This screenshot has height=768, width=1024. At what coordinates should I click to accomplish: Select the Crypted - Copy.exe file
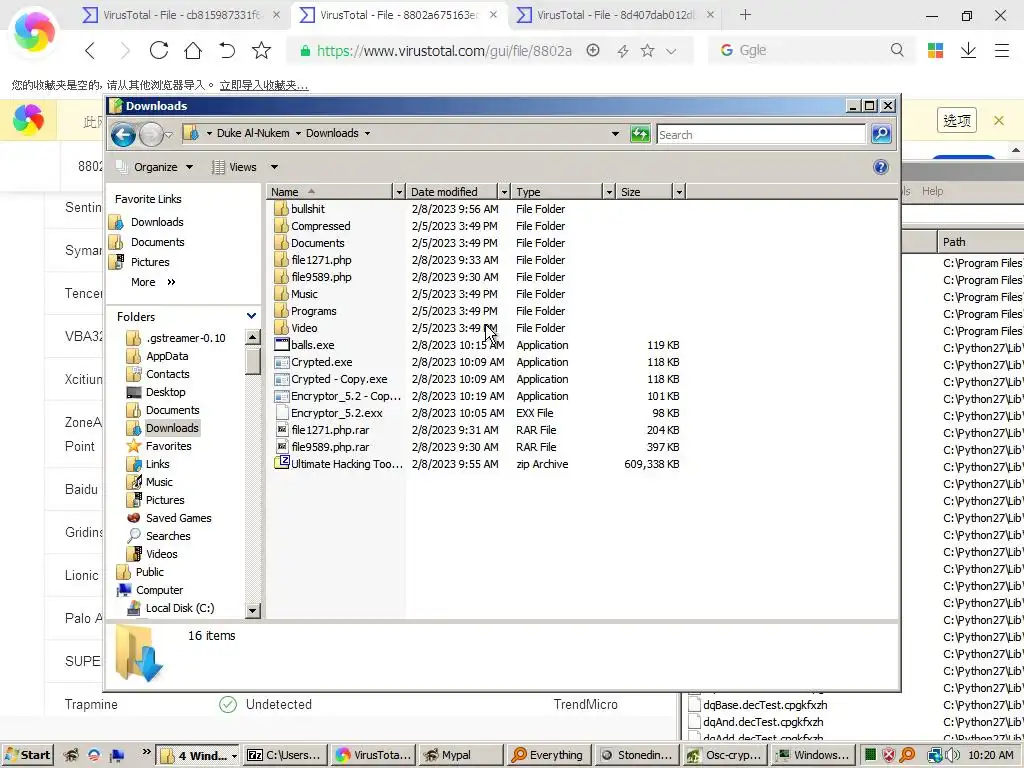[x=339, y=379]
